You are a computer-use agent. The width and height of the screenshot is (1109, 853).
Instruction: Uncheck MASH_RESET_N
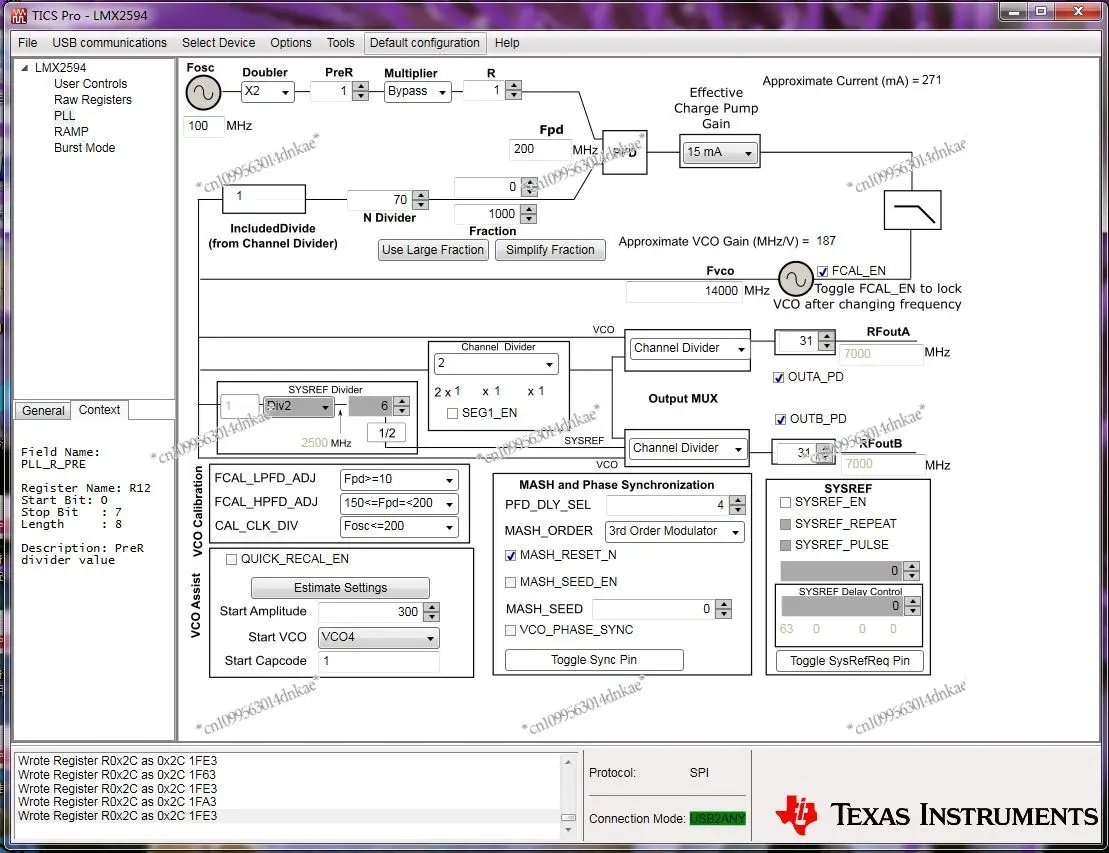click(511, 555)
